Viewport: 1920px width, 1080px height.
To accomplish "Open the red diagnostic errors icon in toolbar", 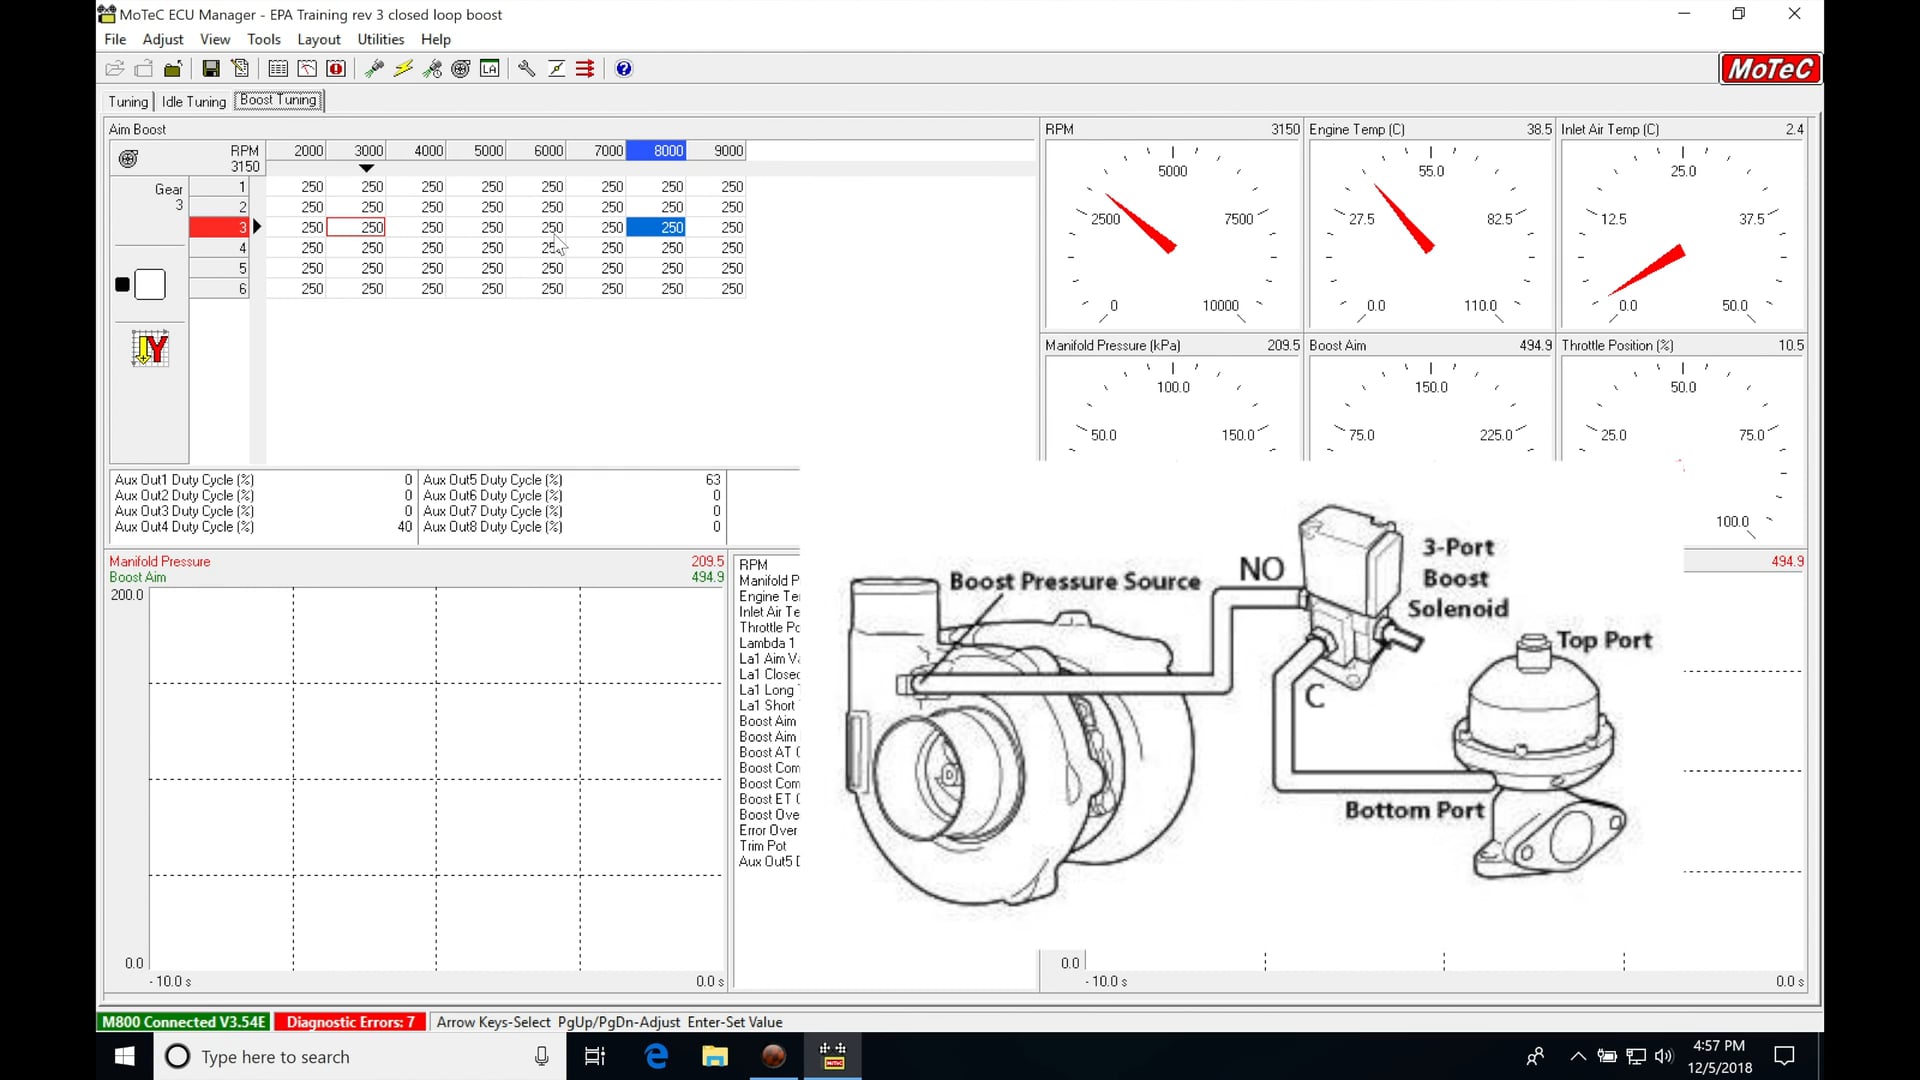I will pyautogui.click(x=337, y=68).
